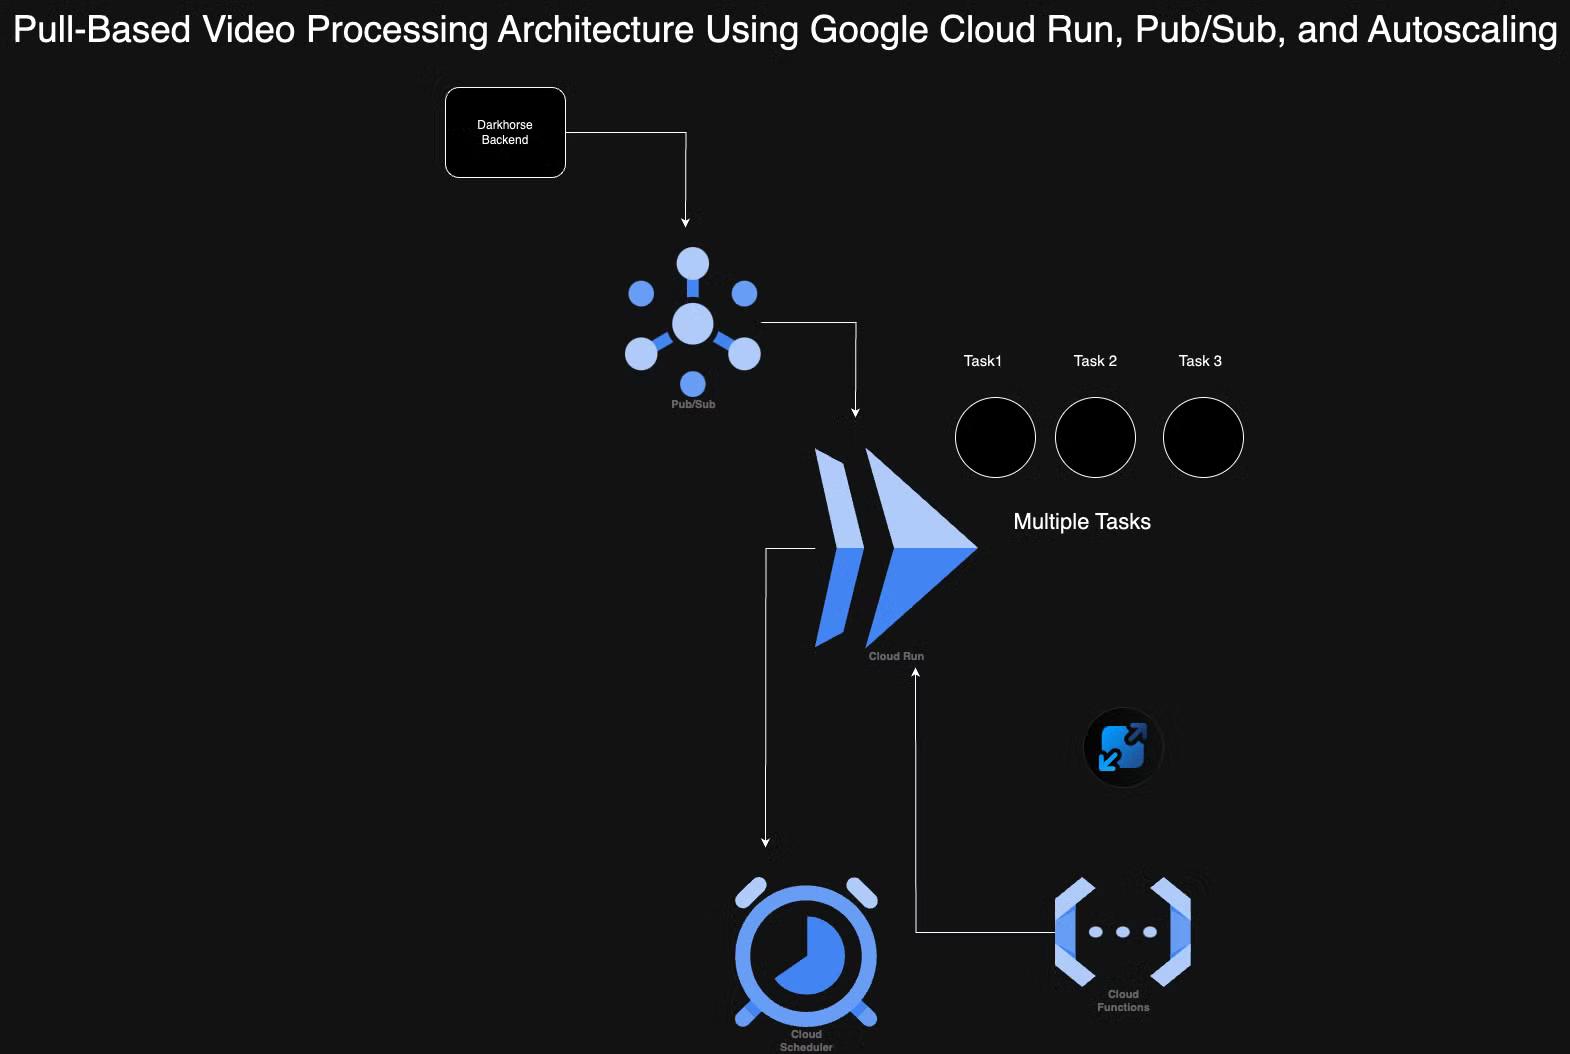
Task: Click the Multiple Tasks text
Action: pyautogui.click(x=1082, y=521)
